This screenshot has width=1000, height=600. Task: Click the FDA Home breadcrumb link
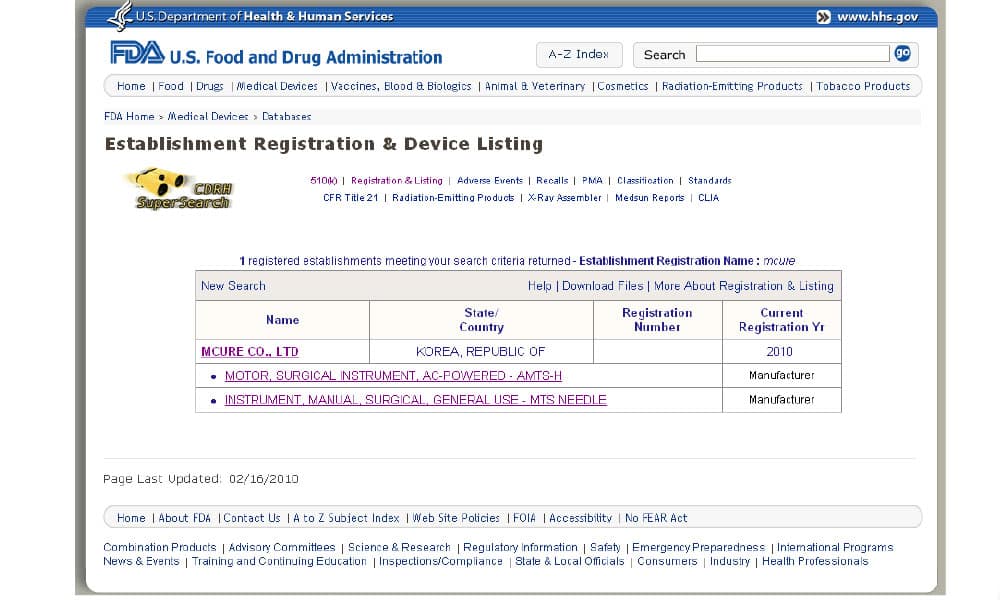(129, 117)
